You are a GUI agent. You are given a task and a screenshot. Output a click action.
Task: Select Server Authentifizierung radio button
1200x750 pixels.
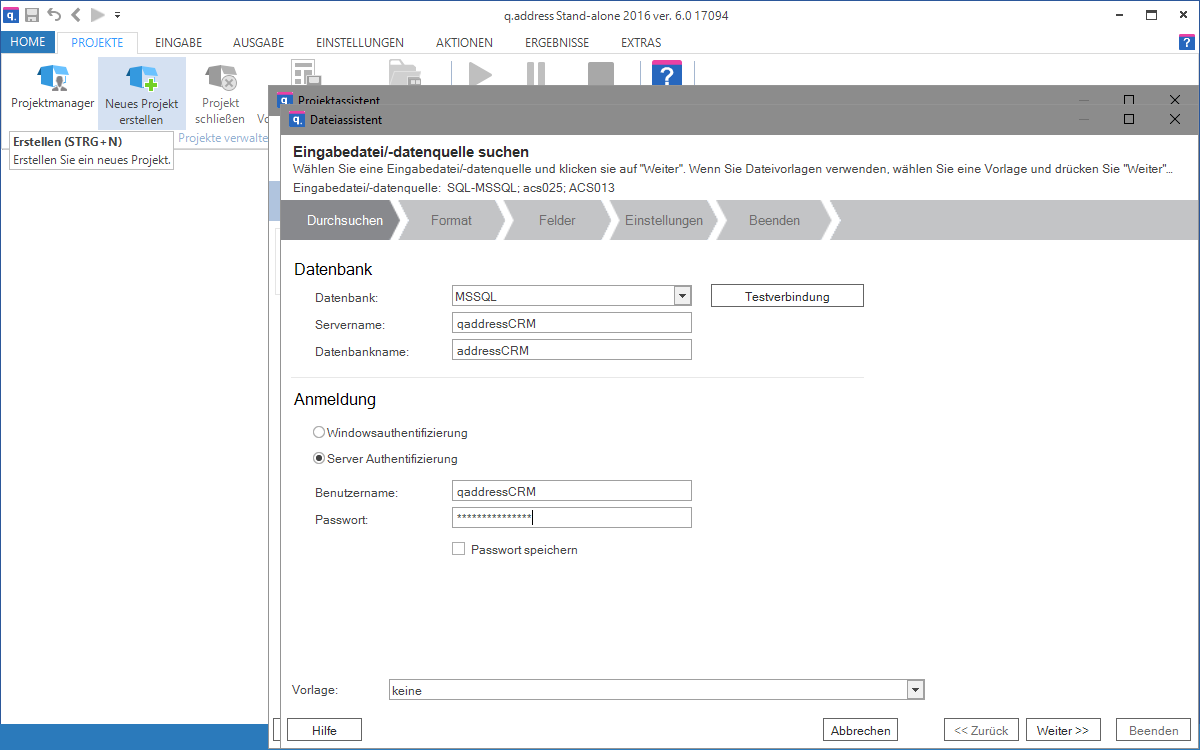click(319, 459)
